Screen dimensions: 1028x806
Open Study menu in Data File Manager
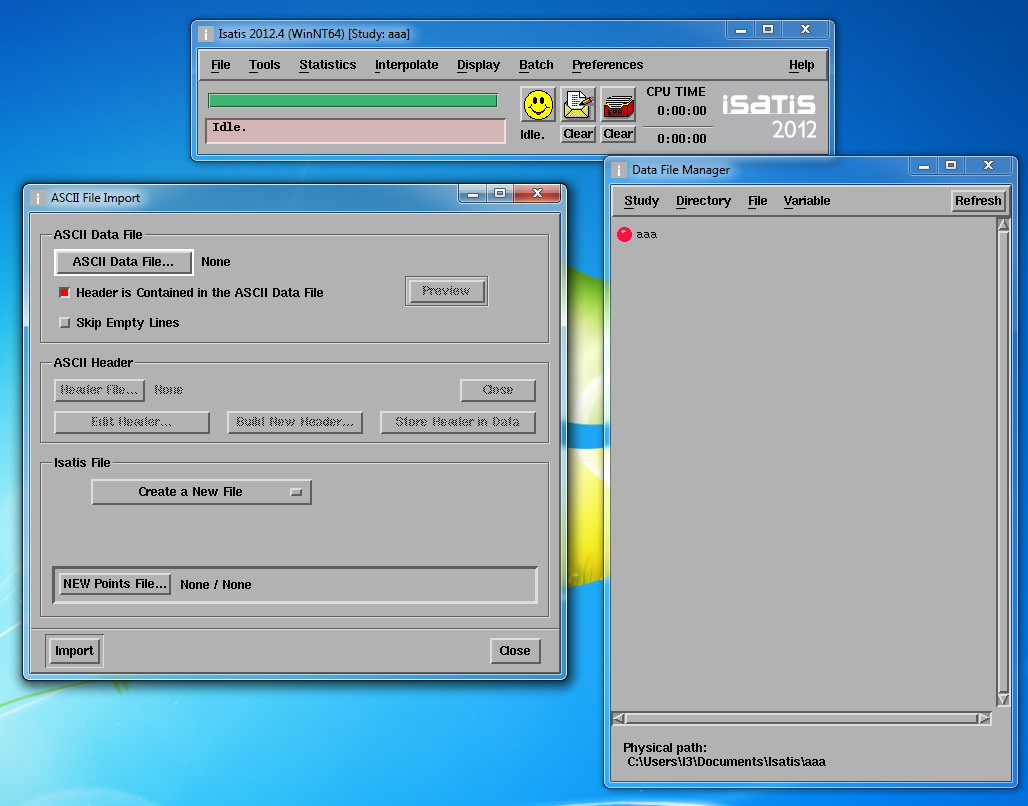(x=641, y=201)
